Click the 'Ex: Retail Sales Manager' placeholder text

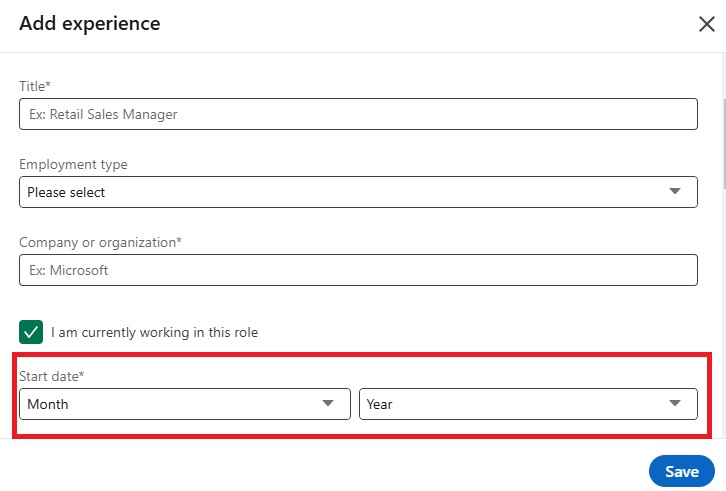[103, 114]
